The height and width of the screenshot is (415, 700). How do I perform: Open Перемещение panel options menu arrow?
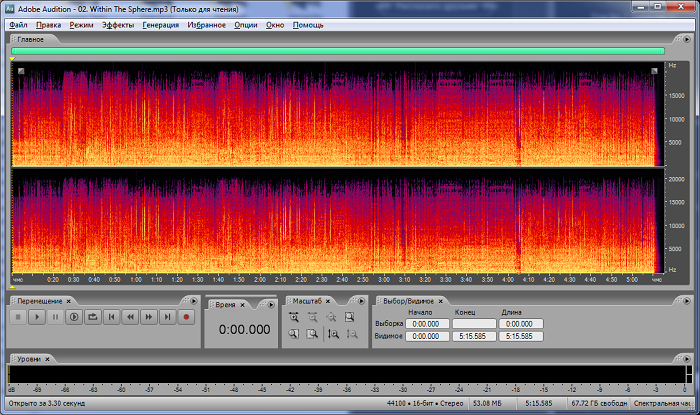coord(195,300)
